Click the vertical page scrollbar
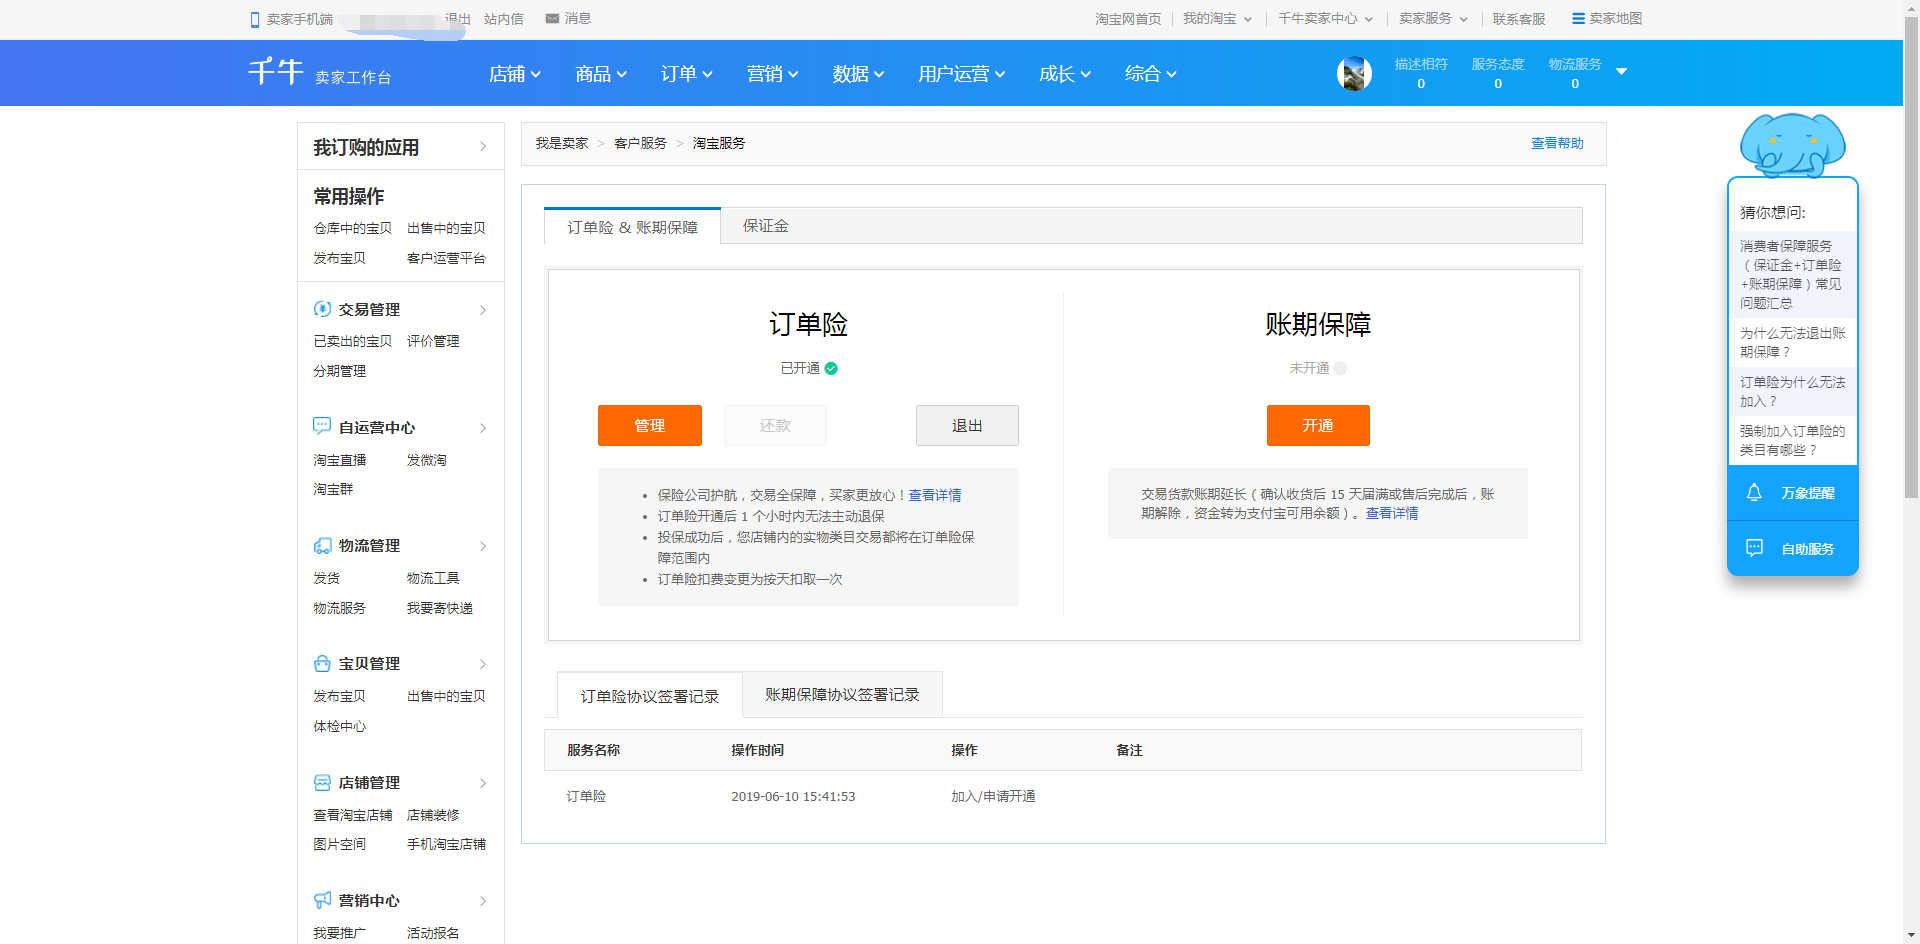Screen dimensions: 1920x944 point(1911,258)
